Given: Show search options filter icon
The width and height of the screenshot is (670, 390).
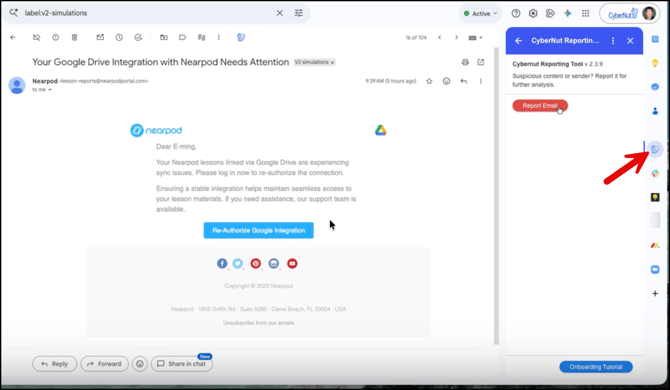Looking at the screenshot, I should [x=299, y=13].
